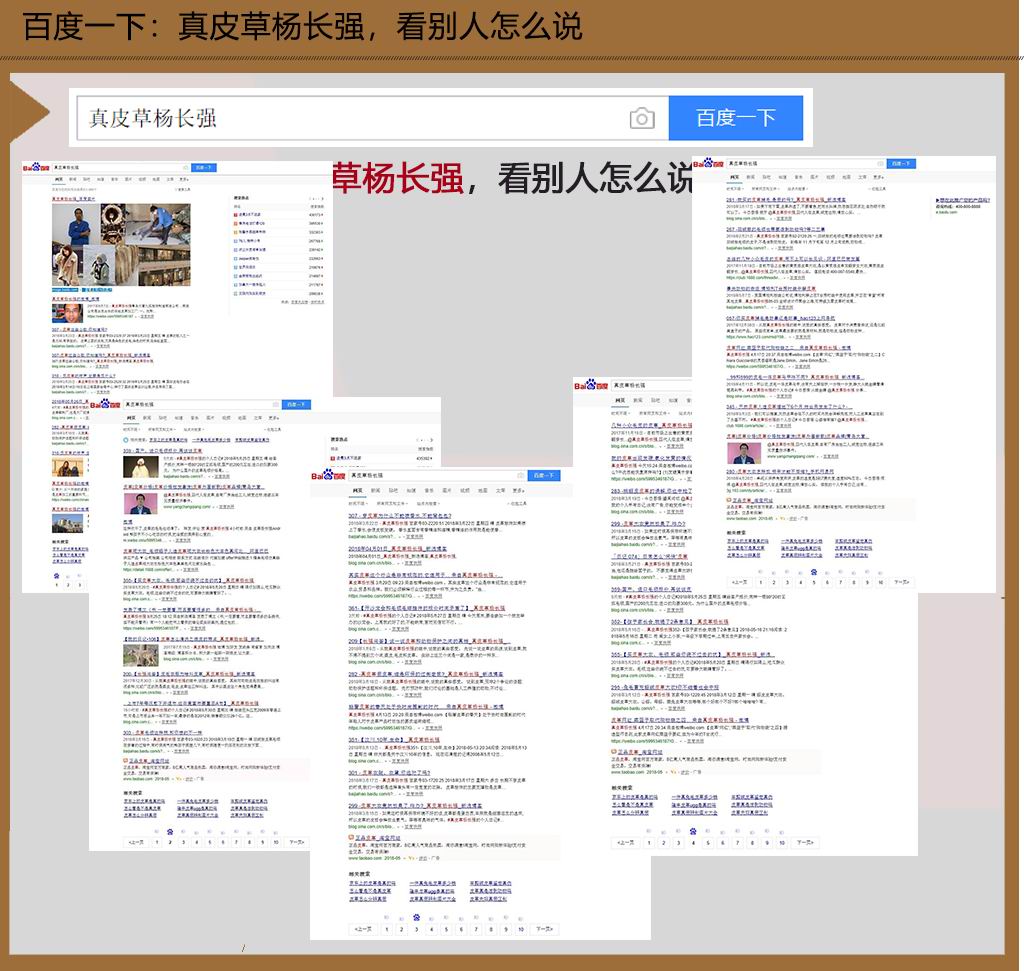Viewport: 1024px width, 971px height.
Task: Click 下一页 in the bottom-center screenshot pagination
Action: point(544,929)
